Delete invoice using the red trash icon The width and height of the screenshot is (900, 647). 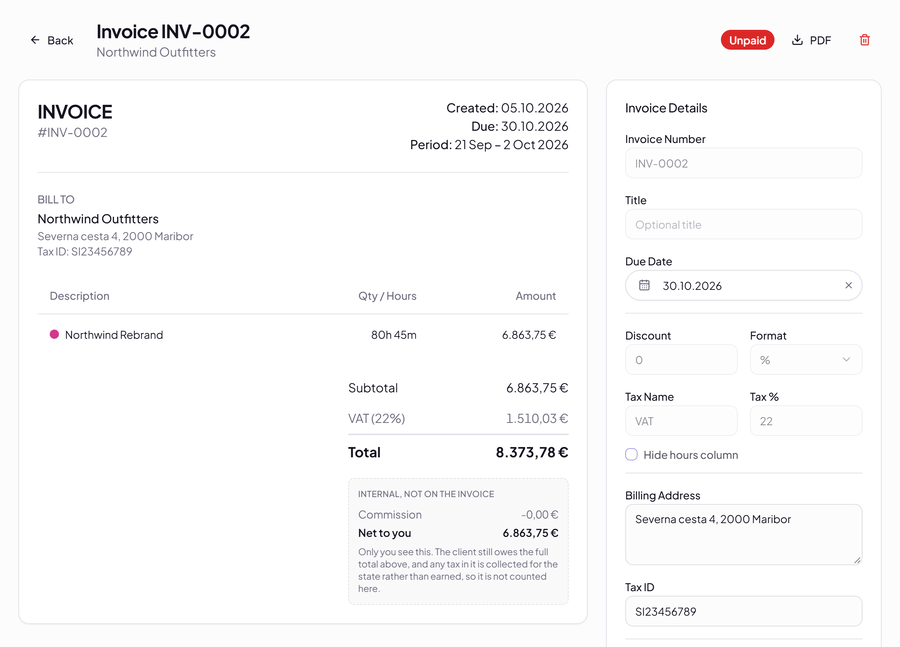(864, 40)
